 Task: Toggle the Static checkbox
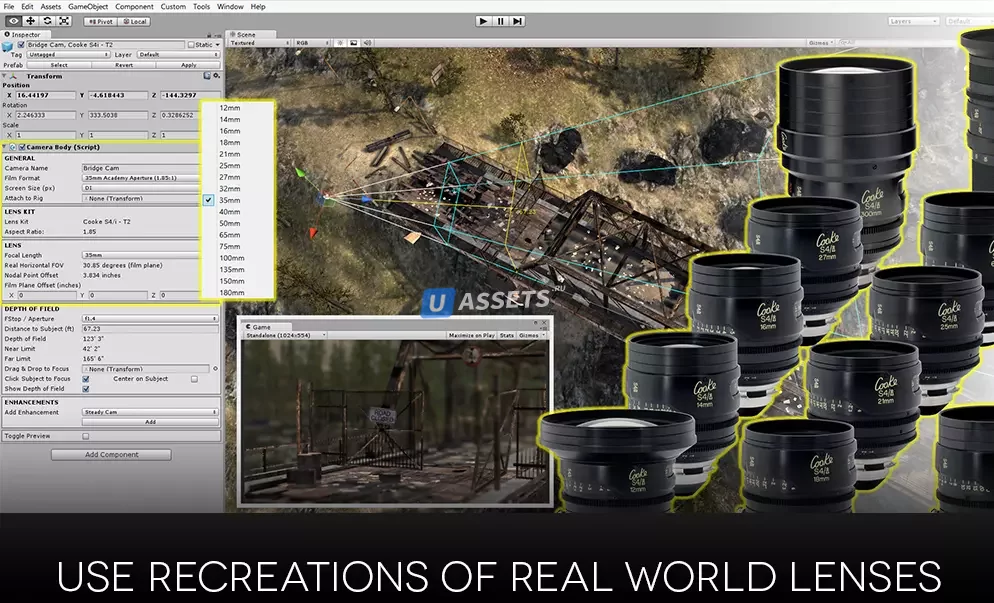(191, 44)
